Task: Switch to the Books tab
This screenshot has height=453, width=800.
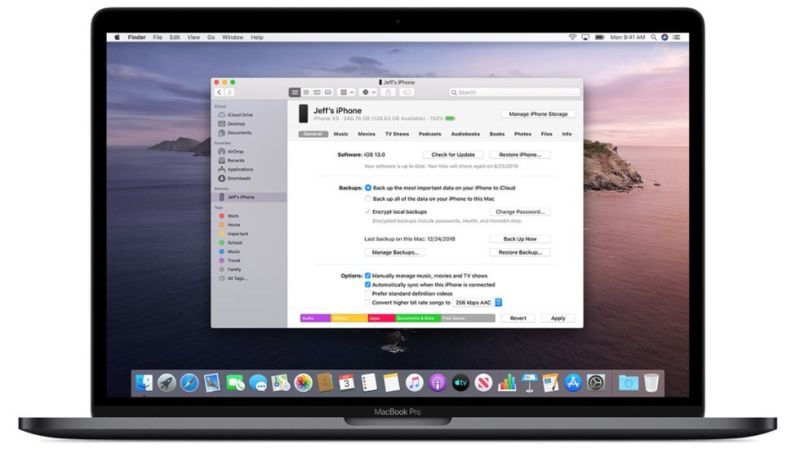Action: click(x=497, y=134)
